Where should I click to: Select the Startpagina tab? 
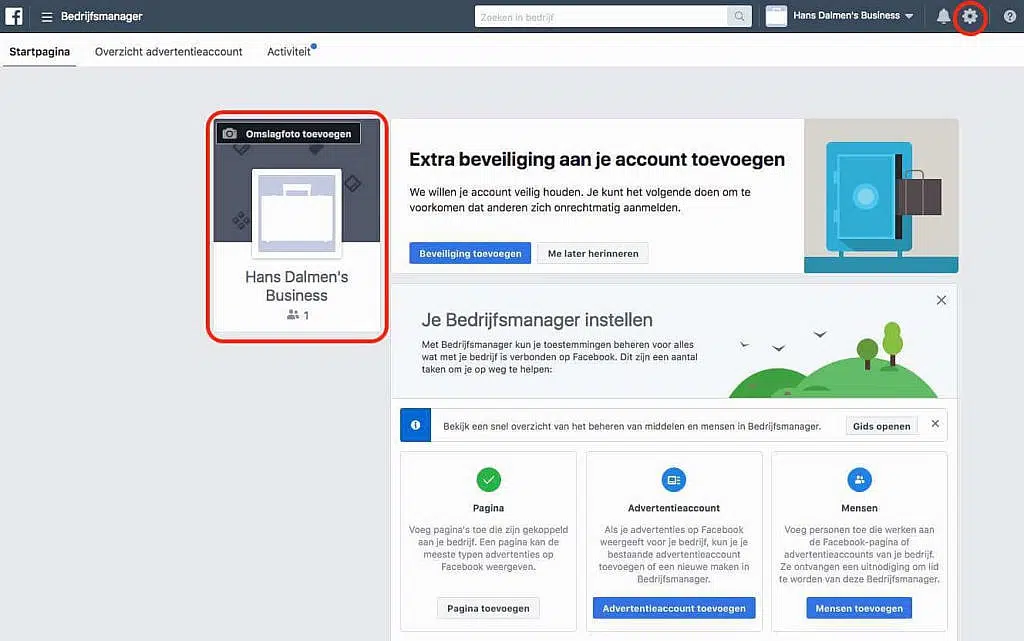39,51
